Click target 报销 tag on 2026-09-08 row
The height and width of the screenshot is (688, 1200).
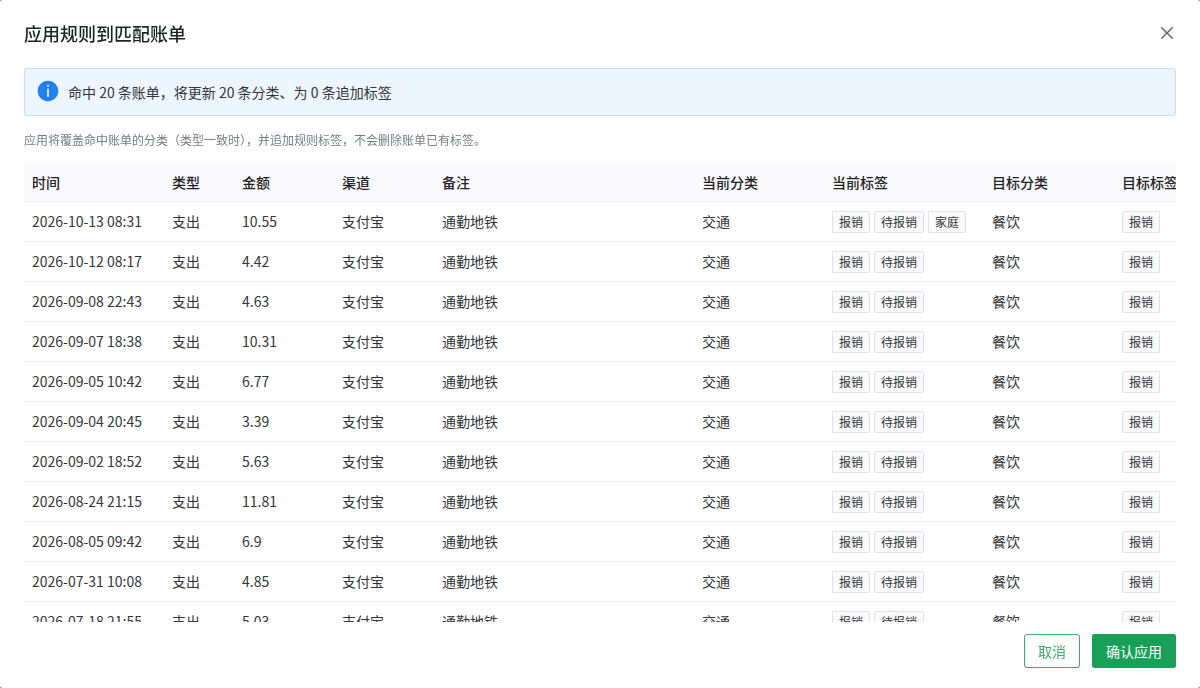pos(1141,302)
